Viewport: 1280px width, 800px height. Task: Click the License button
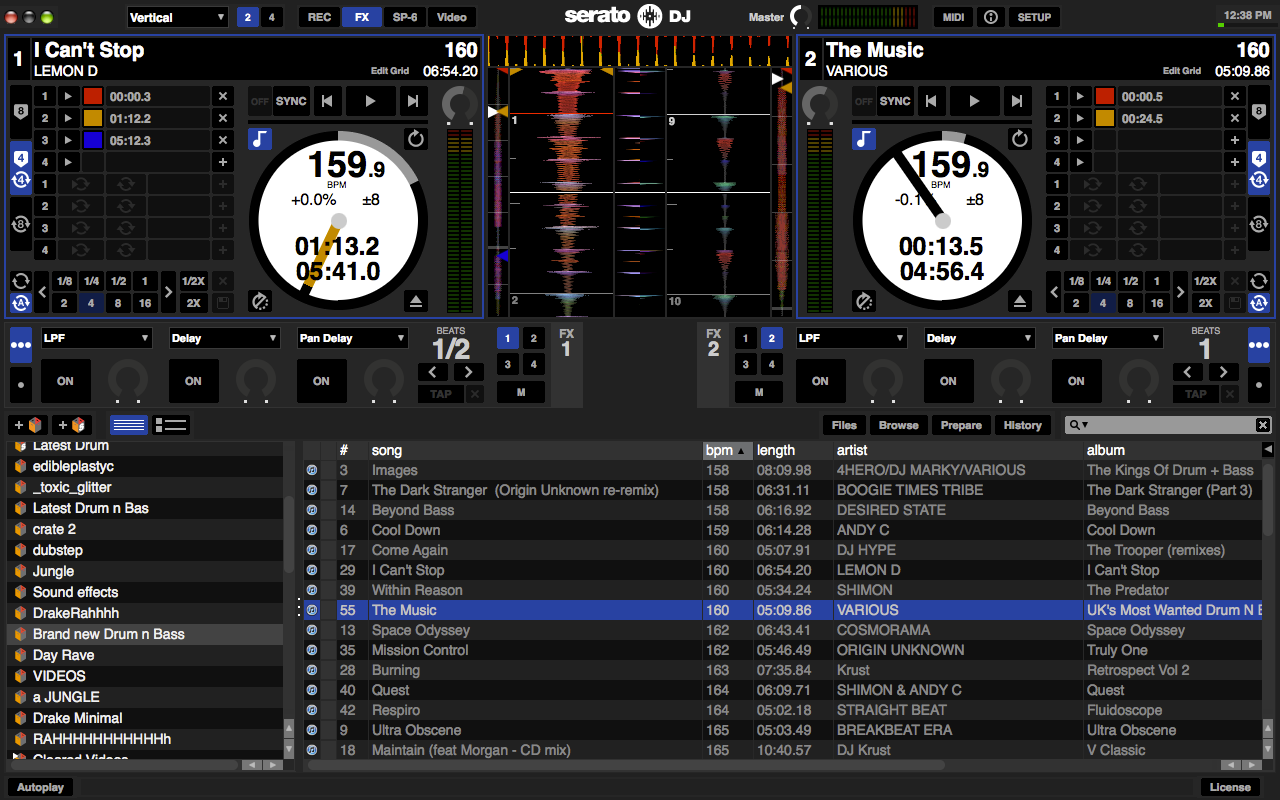1230,787
